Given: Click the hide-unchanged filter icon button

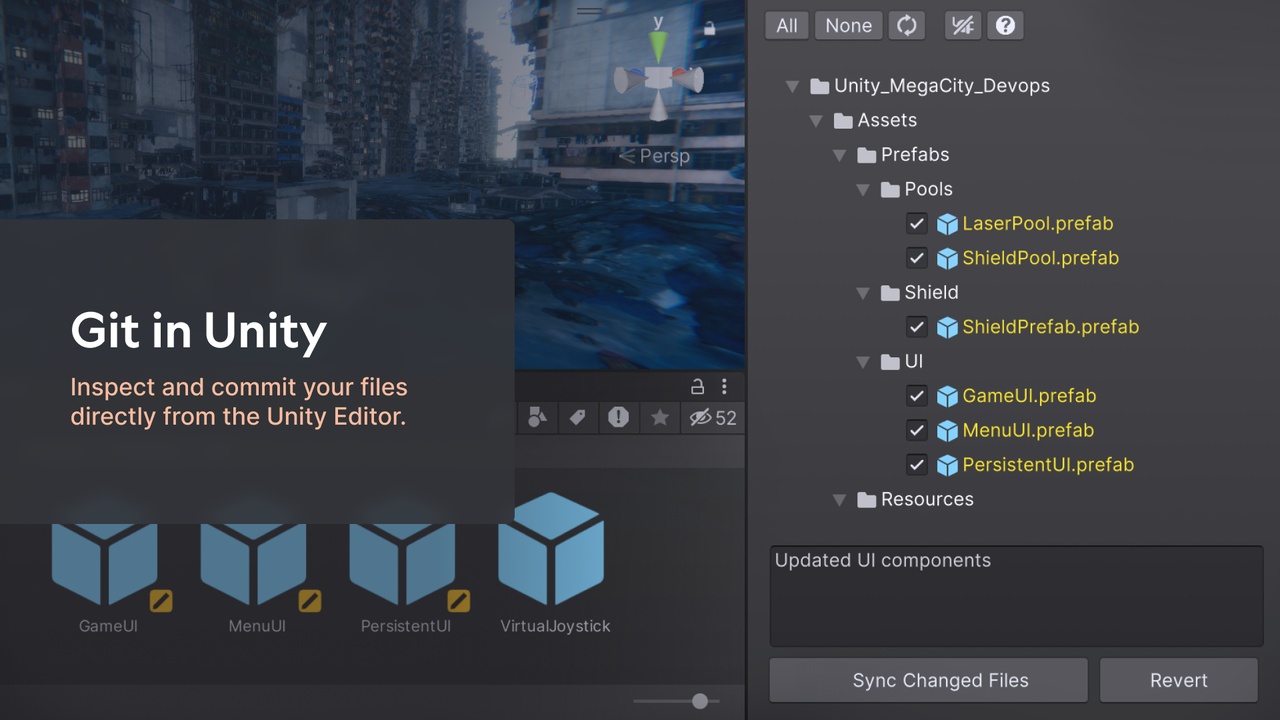Looking at the screenshot, I should (962, 25).
